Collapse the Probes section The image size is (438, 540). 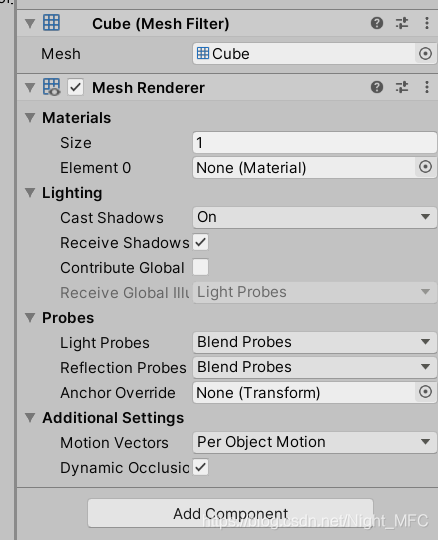tap(30, 318)
